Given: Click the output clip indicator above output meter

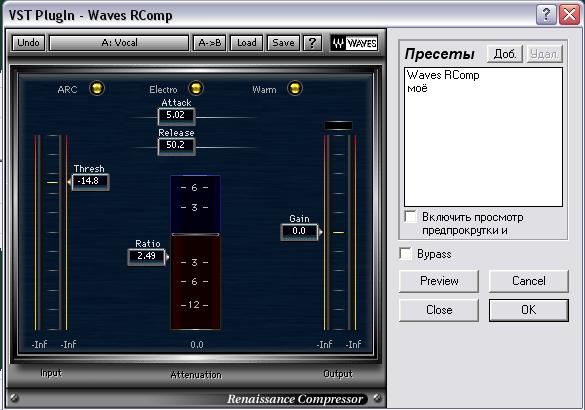Looking at the screenshot, I should tap(338, 125).
